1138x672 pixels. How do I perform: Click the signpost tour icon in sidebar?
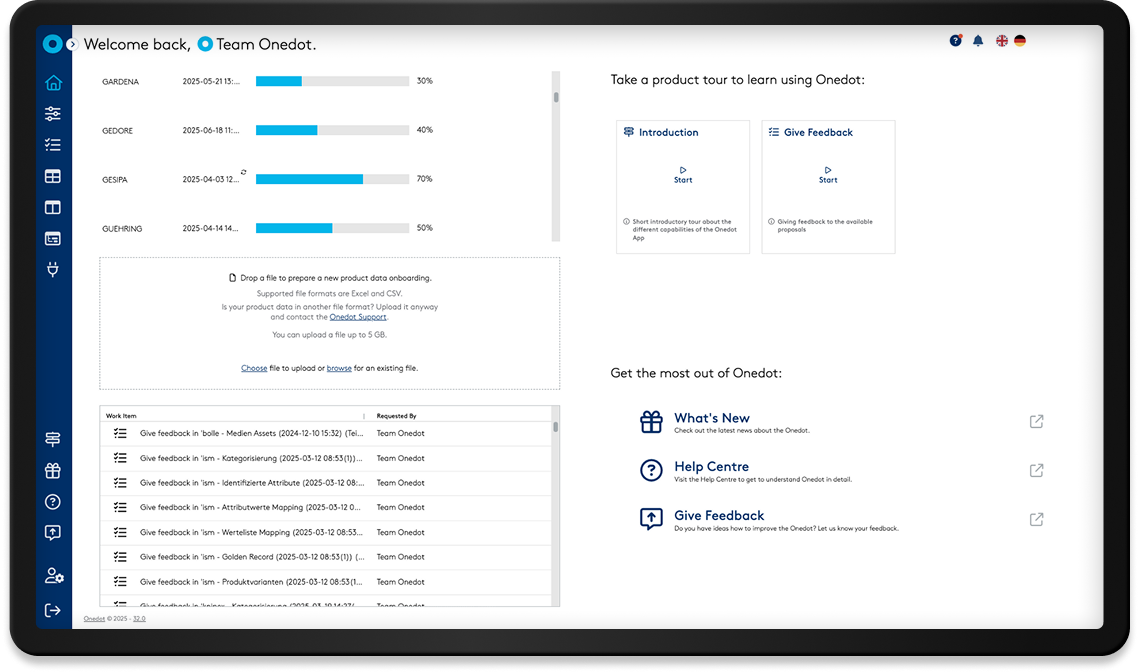click(x=53, y=439)
